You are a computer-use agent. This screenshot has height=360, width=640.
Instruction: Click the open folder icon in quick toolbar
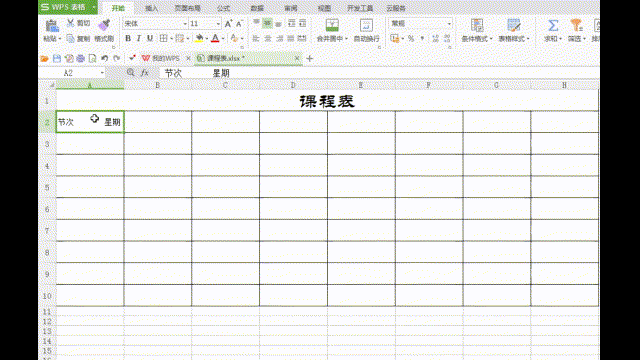[x=44, y=59]
